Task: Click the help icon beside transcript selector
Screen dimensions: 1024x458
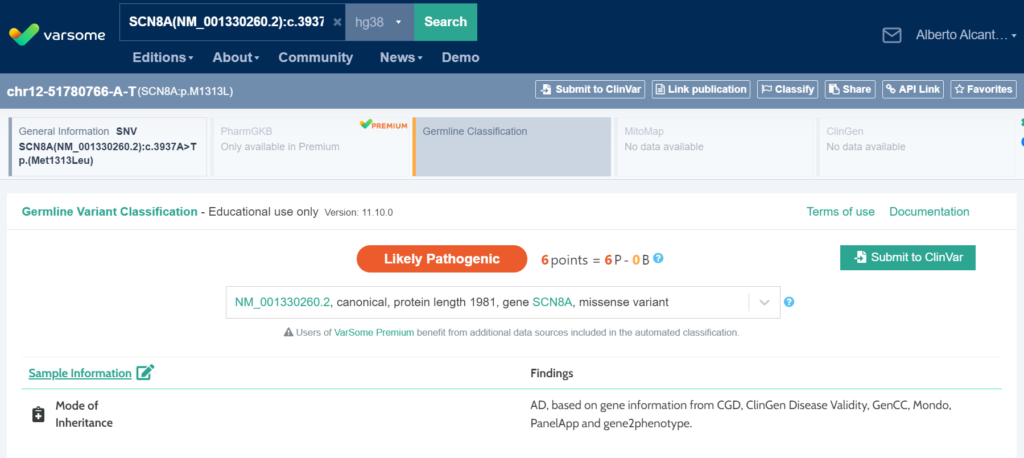Action: tap(789, 302)
